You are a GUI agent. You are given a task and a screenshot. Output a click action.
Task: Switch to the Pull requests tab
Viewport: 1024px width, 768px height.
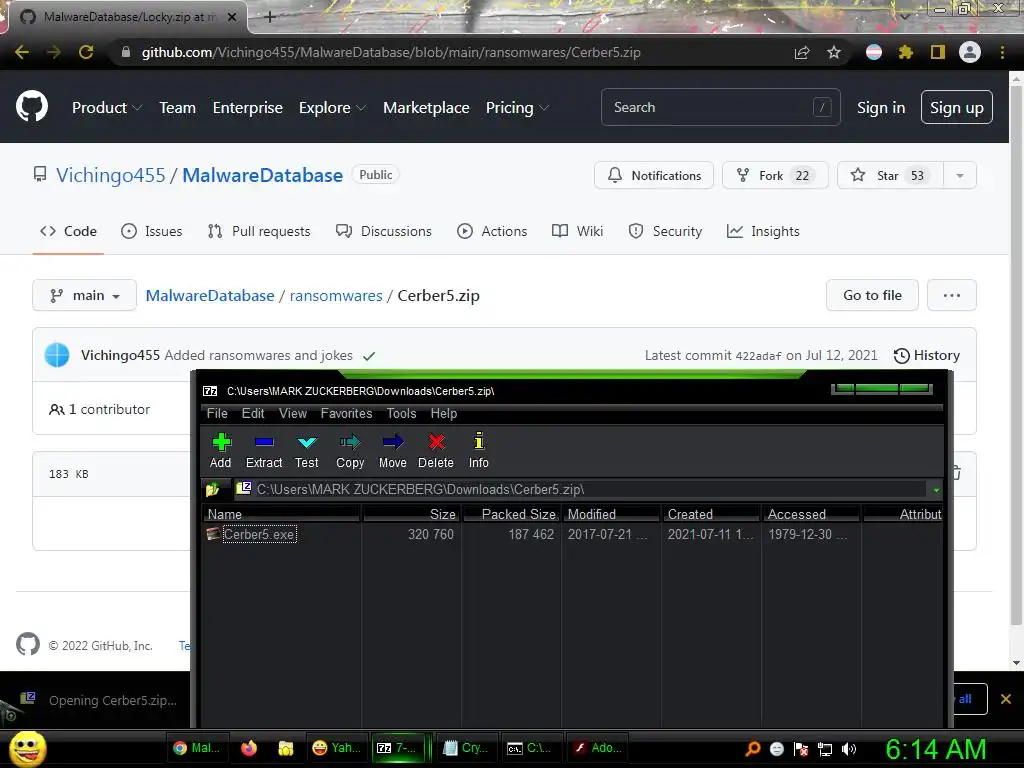(x=259, y=231)
